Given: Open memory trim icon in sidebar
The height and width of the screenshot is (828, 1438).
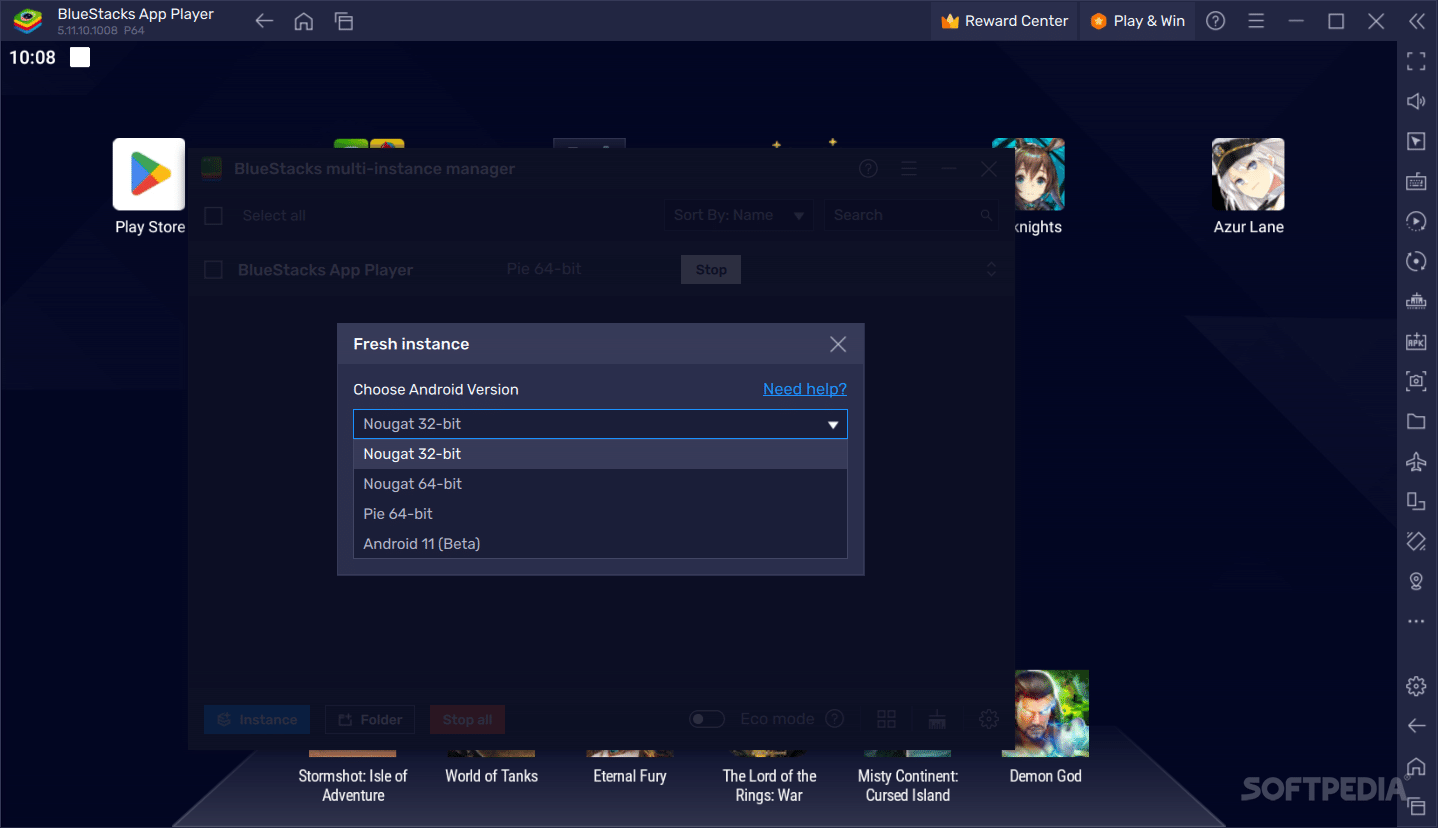Looking at the screenshot, I should tap(1416, 301).
